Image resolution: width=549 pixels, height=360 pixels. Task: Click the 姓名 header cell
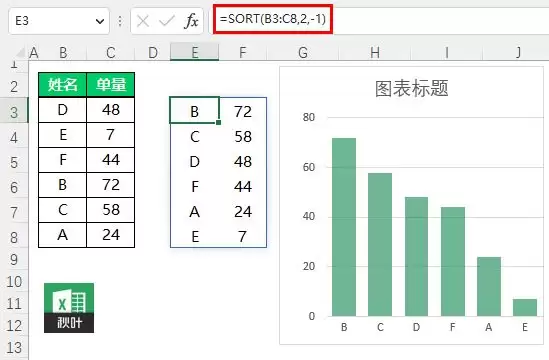(63, 85)
